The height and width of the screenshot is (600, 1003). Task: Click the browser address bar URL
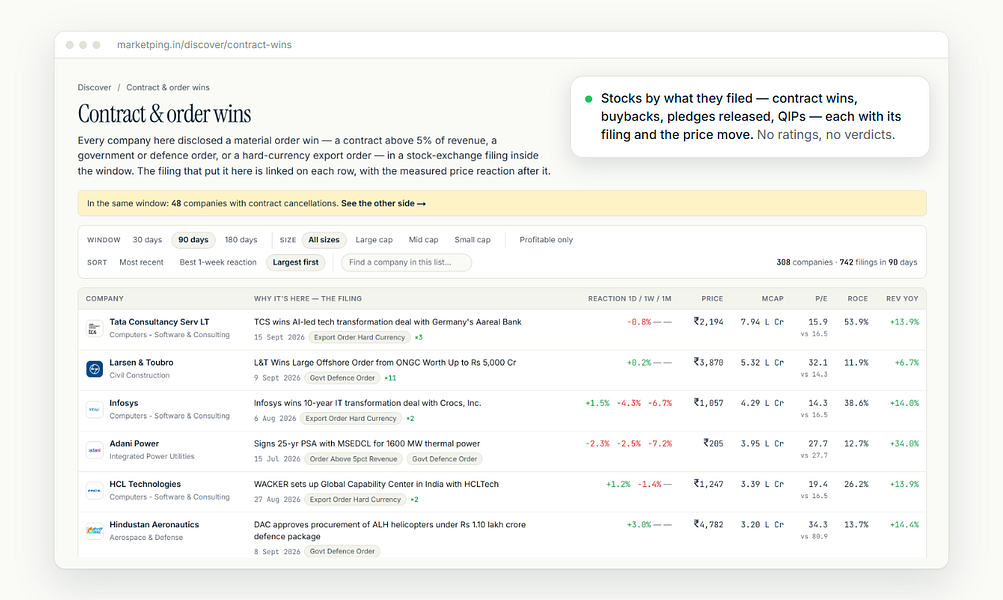tap(204, 45)
